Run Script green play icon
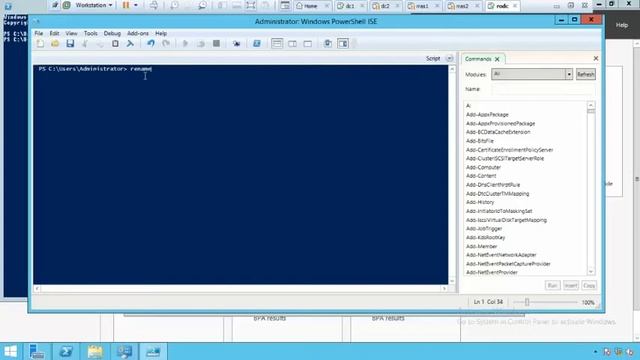The width and height of the screenshot is (640, 360). [185, 44]
